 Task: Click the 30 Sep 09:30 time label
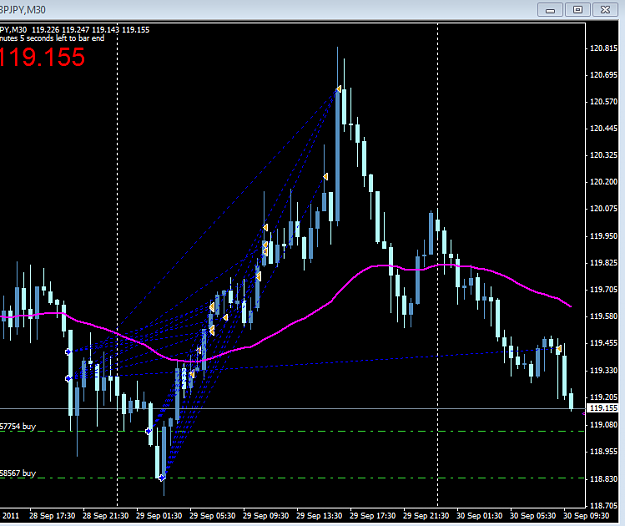pos(586,516)
